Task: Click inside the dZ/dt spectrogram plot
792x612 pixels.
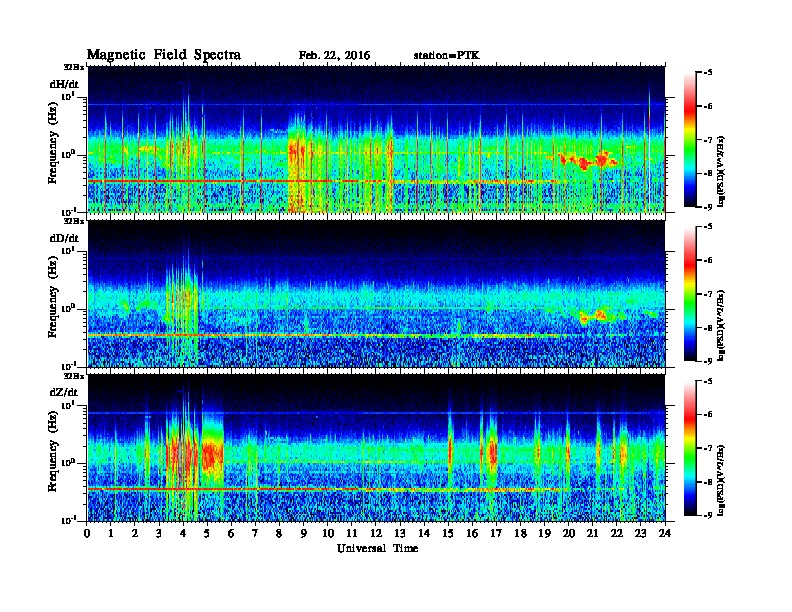Action: click(x=376, y=448)
